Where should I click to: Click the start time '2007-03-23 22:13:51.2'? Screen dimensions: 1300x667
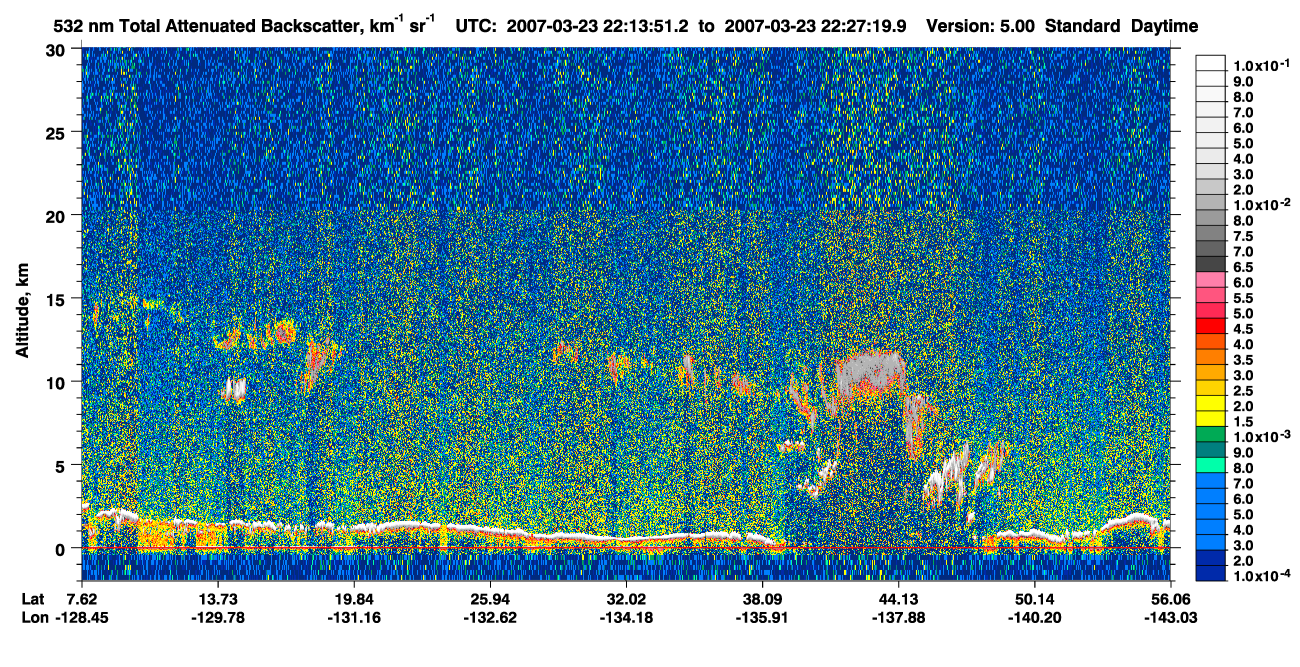click(x=599, y=26)
